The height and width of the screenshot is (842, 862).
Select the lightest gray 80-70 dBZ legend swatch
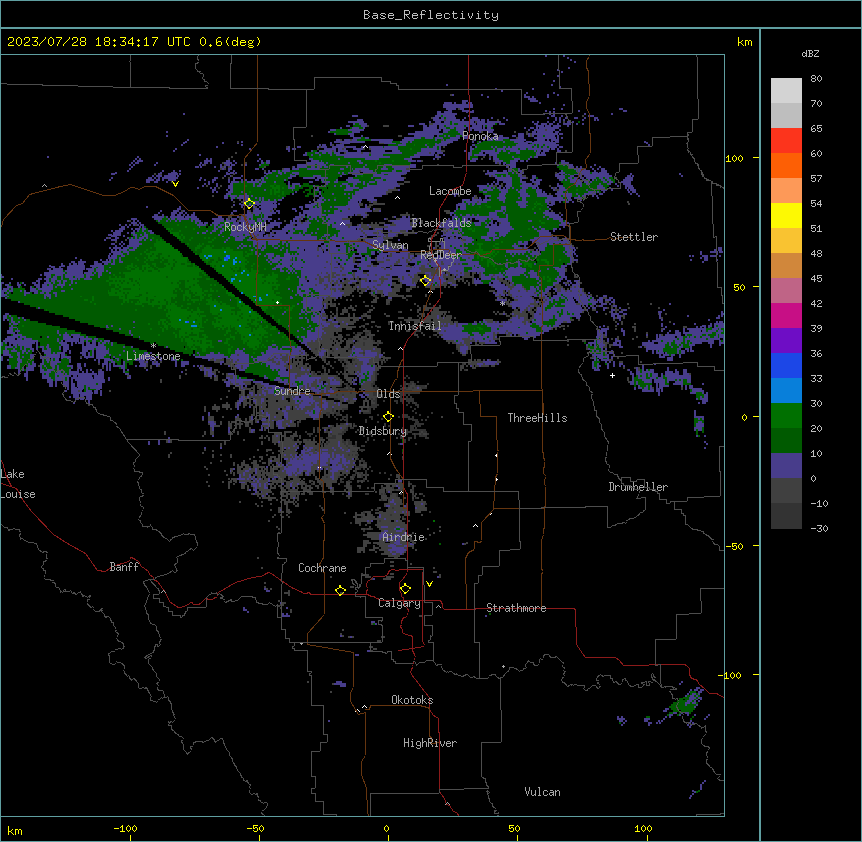[x=786, y=91]
